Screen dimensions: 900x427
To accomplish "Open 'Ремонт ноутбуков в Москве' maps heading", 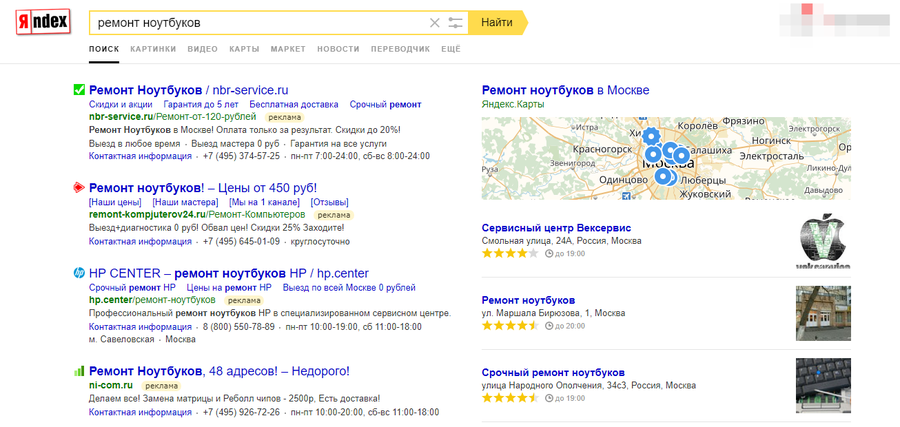I will point(565,90).
